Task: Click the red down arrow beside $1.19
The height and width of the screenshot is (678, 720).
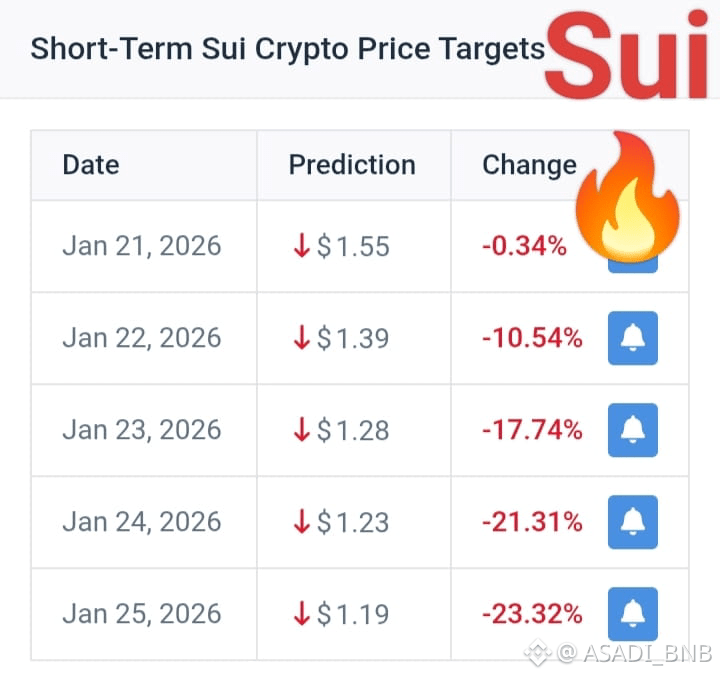Action: pyautogui.click(x=302, y=613)
